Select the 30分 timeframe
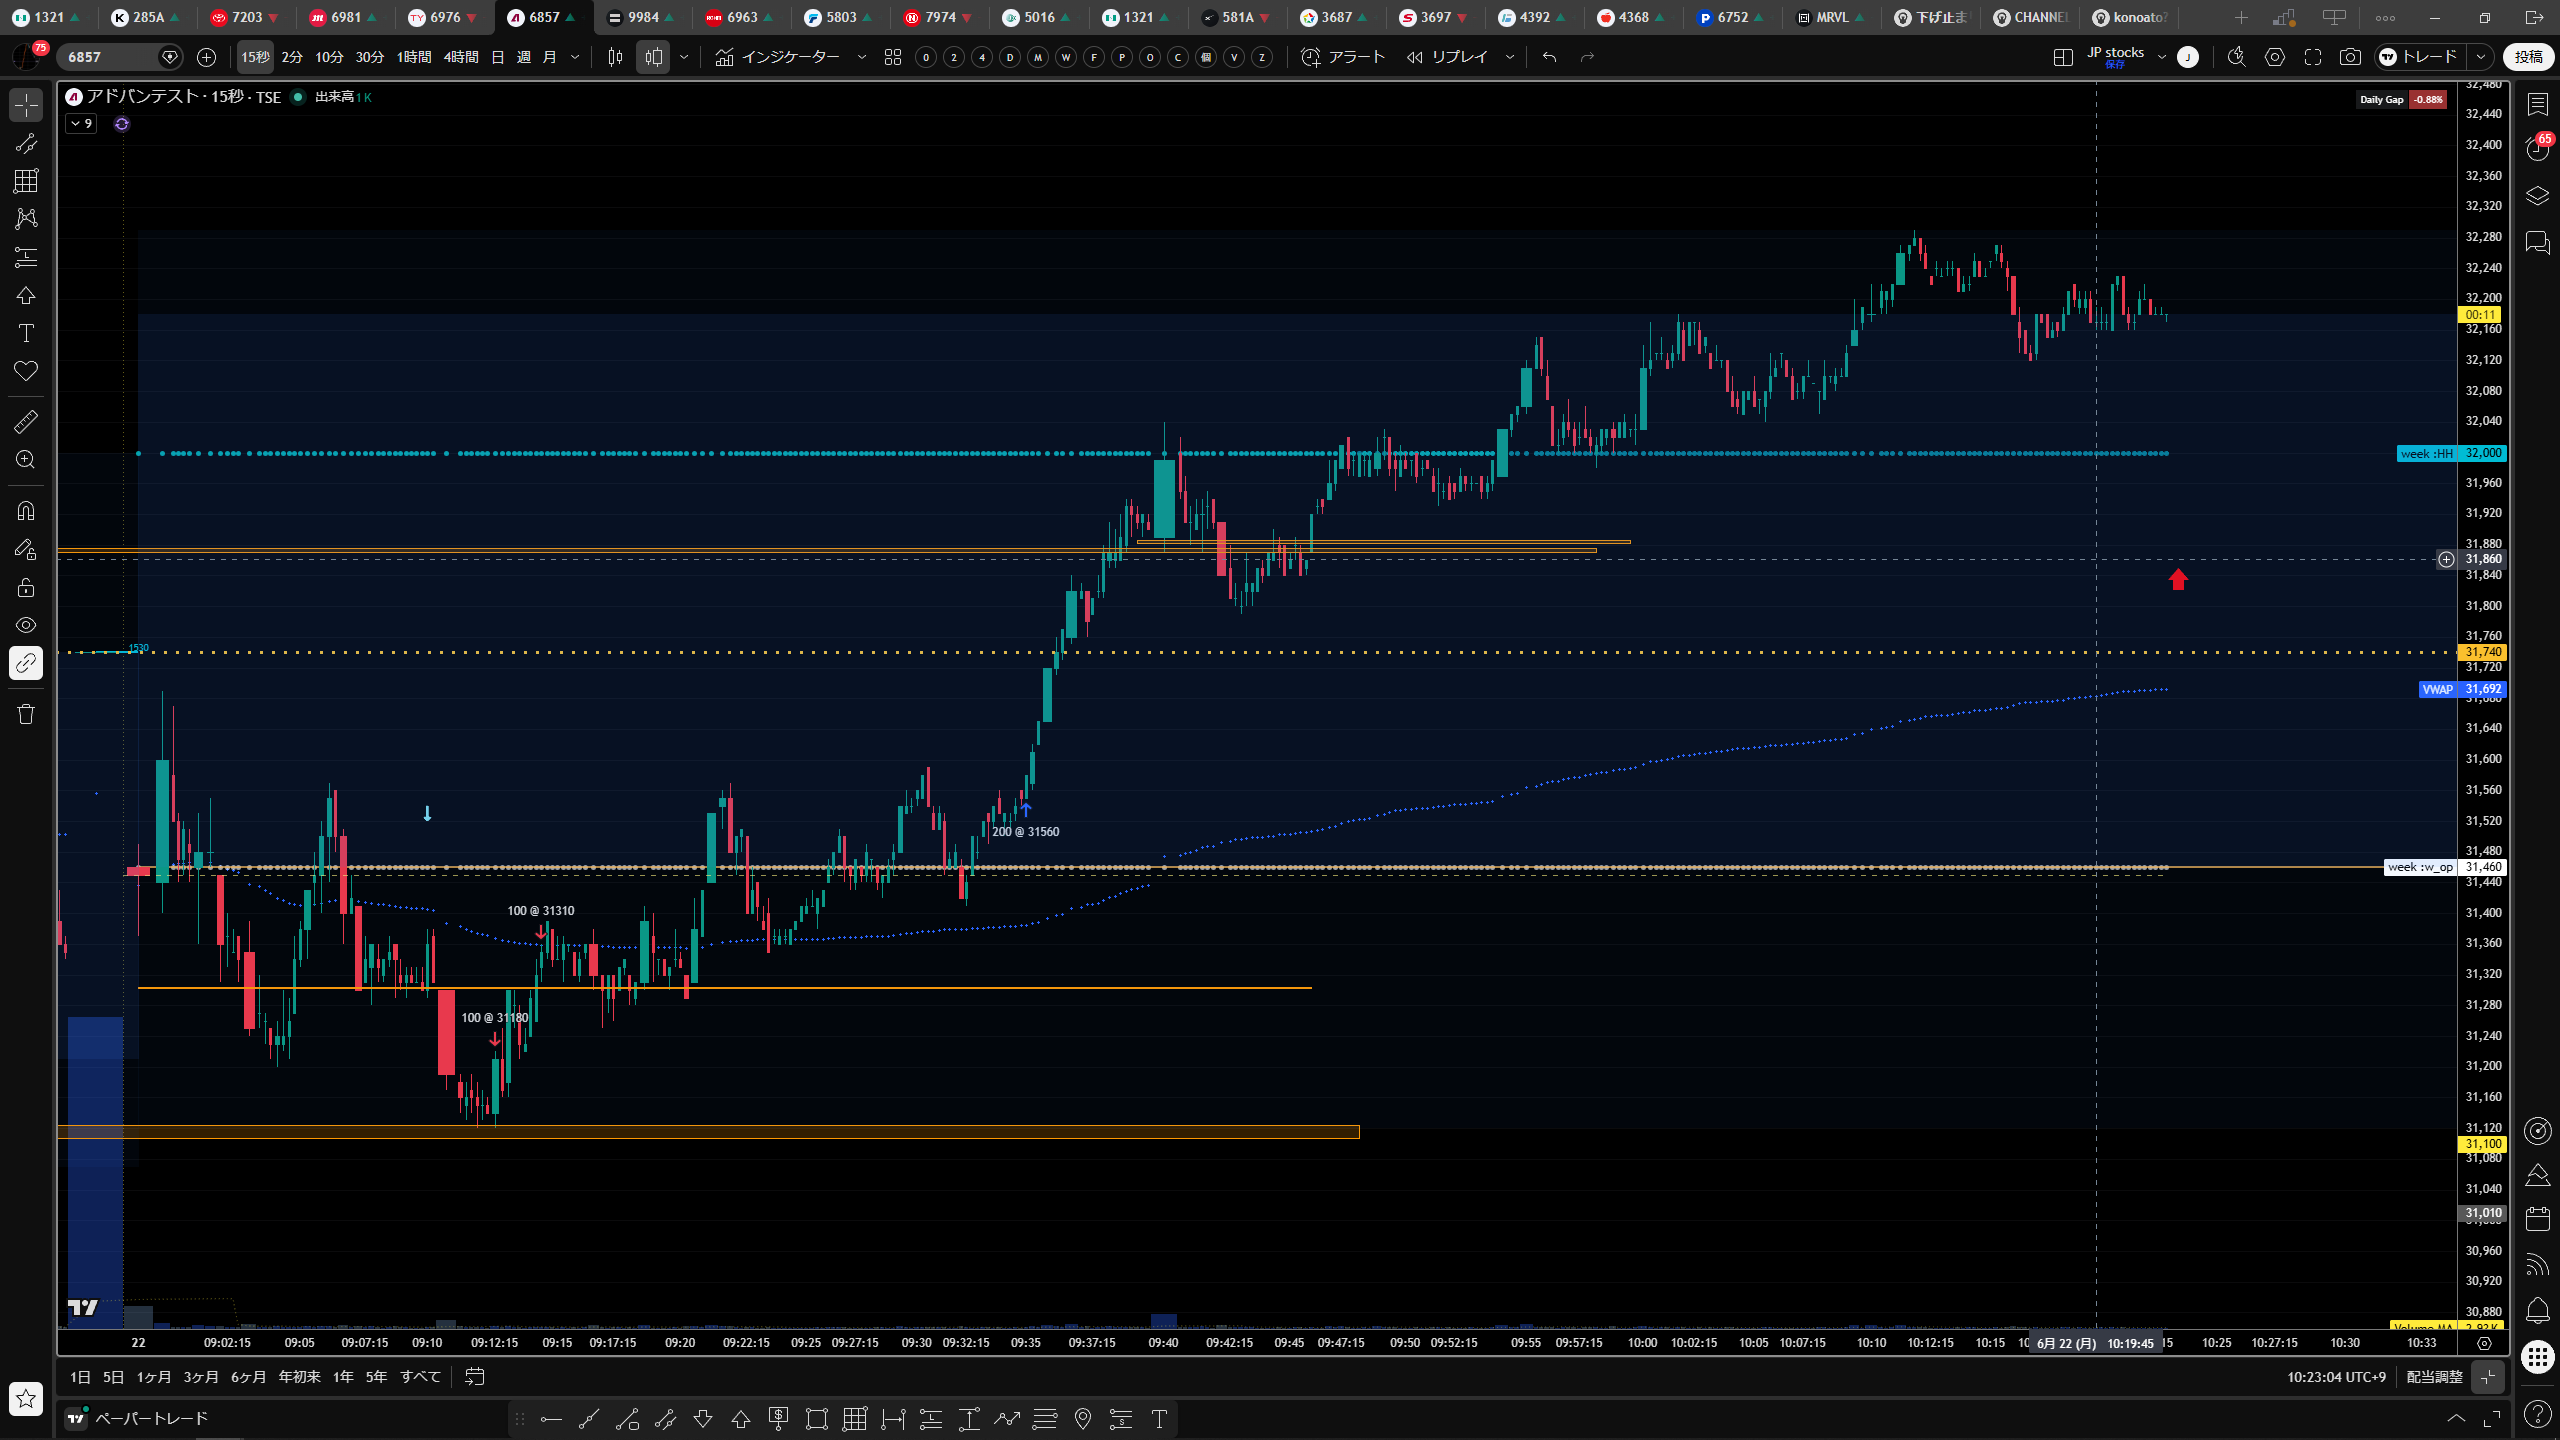The image size is (2560, 1440). pyautogui.click(x=370, y=57)
